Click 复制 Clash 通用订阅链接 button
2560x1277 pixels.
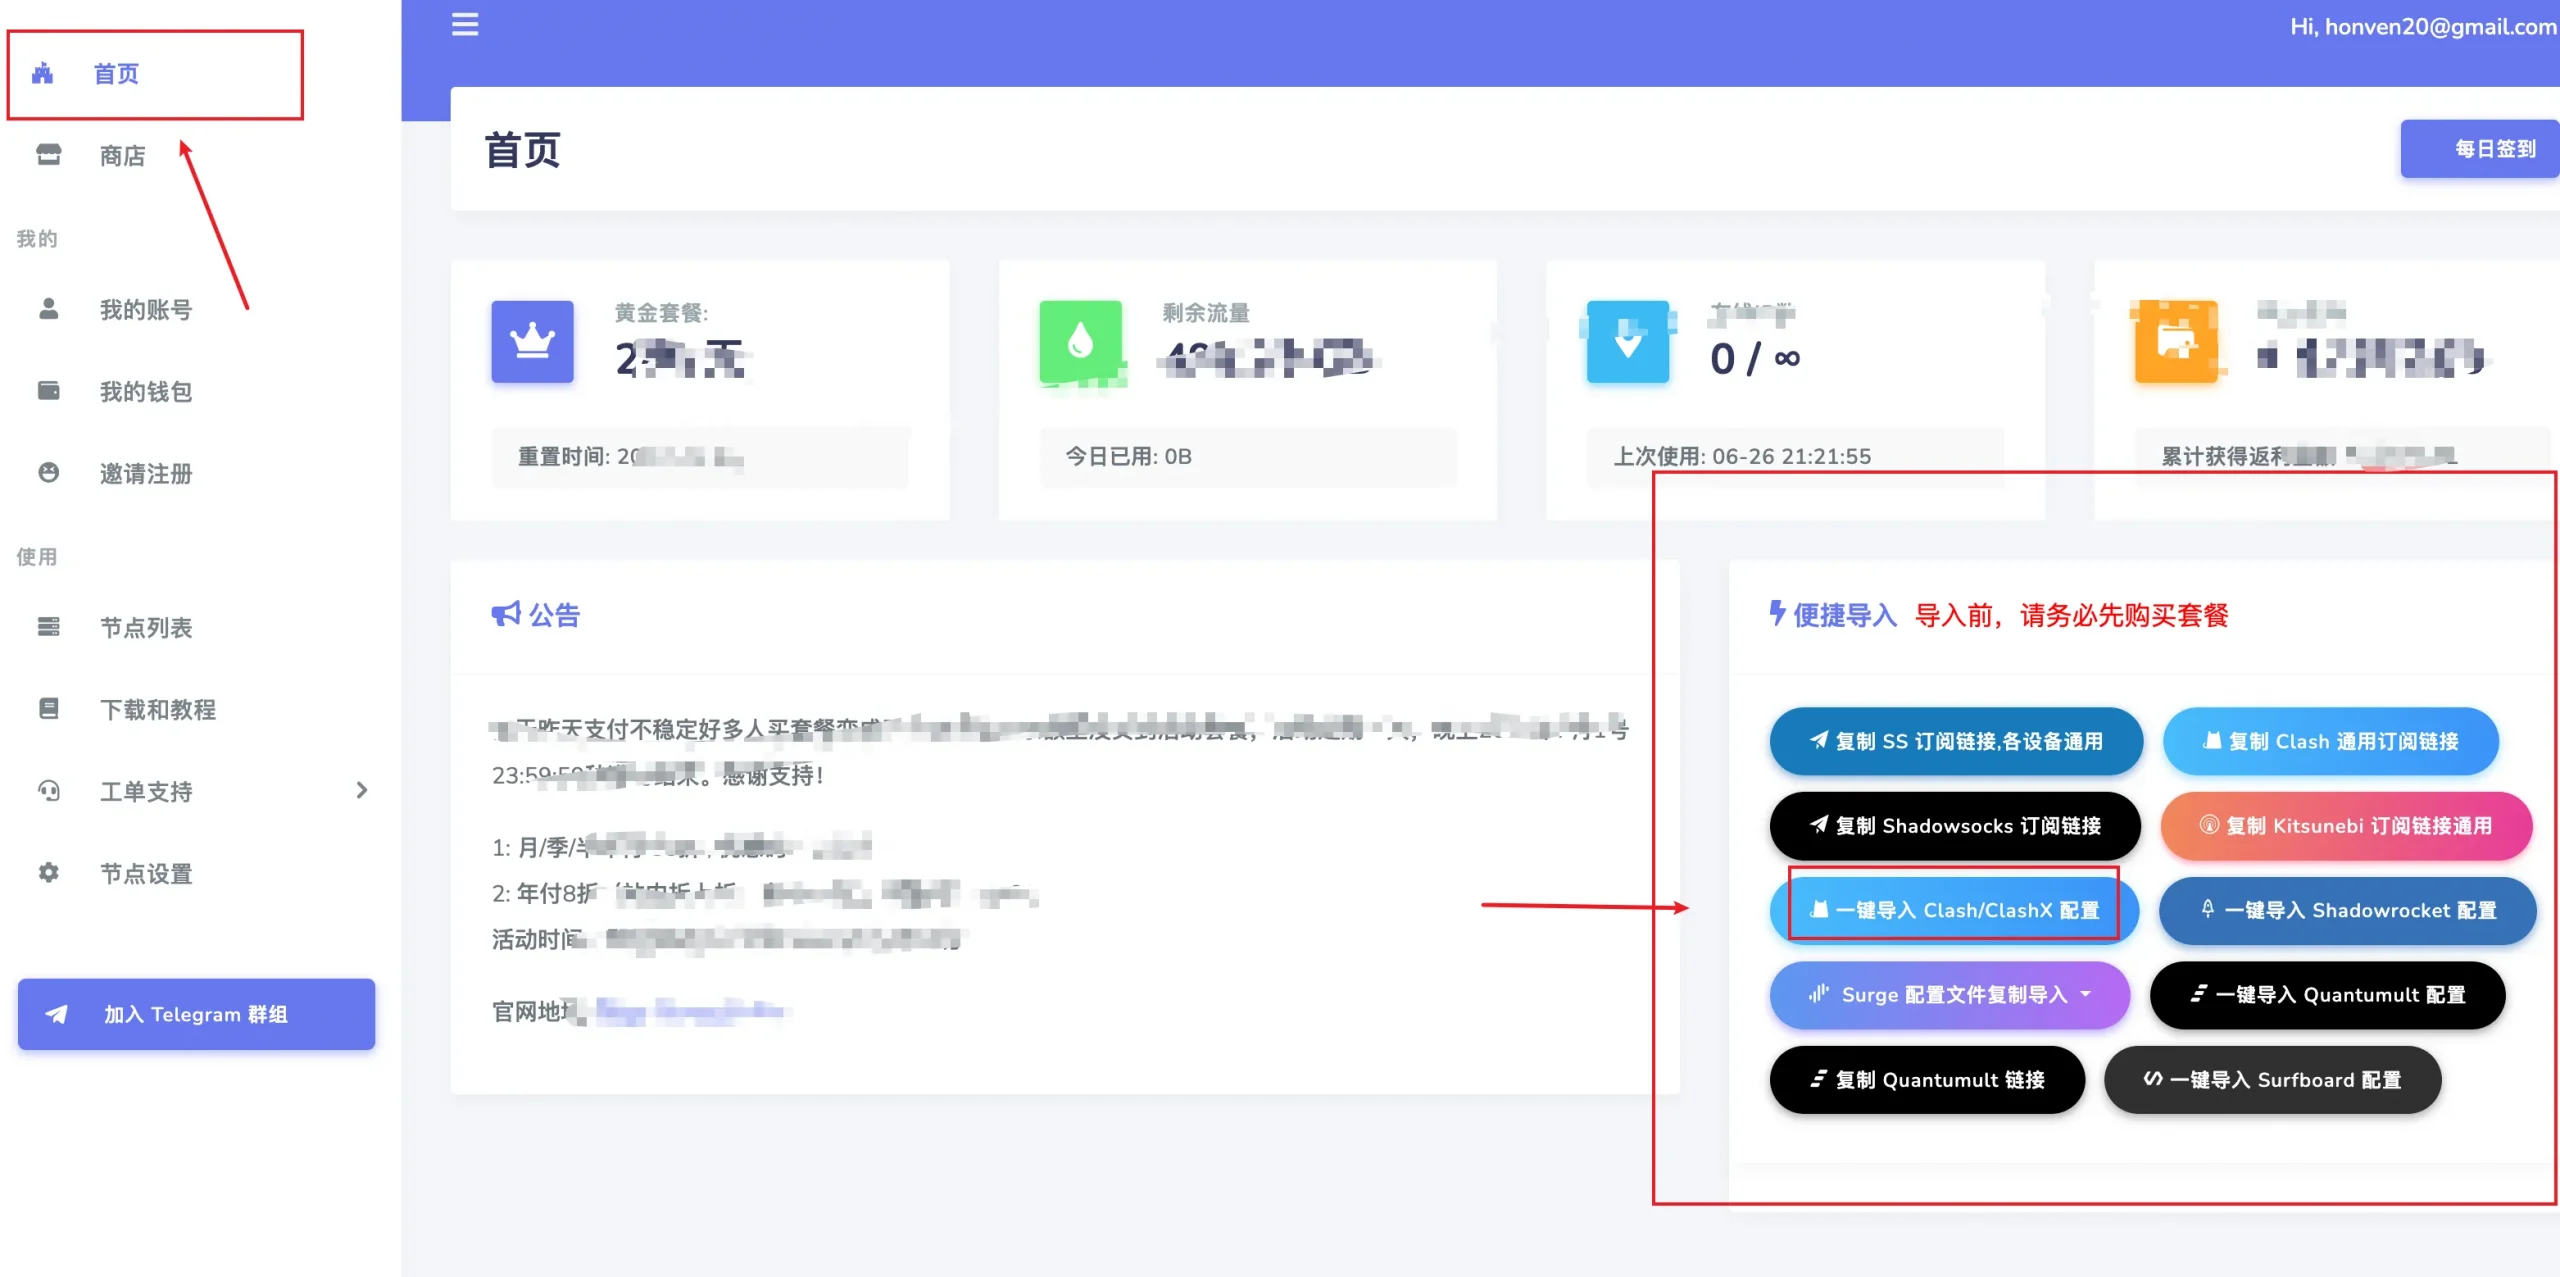coord(2330,741)
